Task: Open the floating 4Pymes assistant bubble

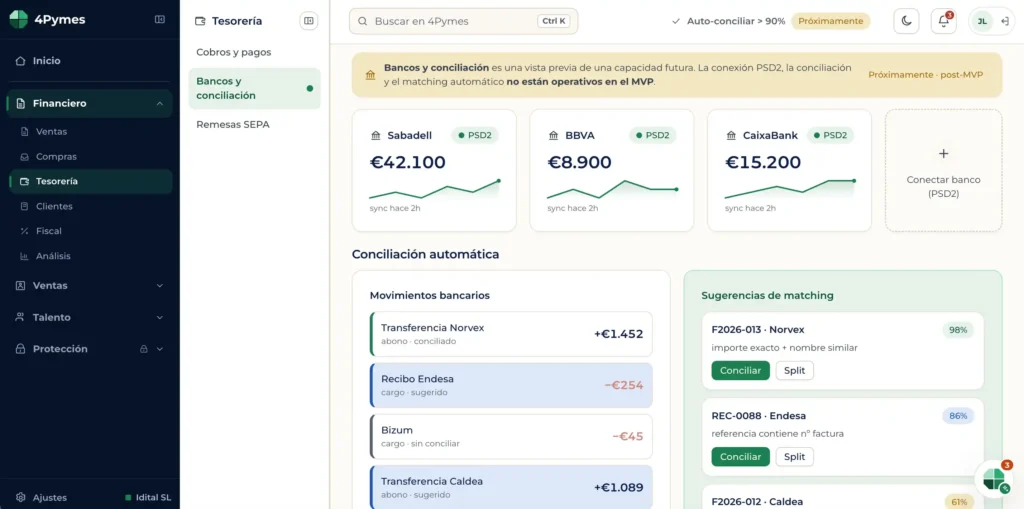Action: pos(994,478)
